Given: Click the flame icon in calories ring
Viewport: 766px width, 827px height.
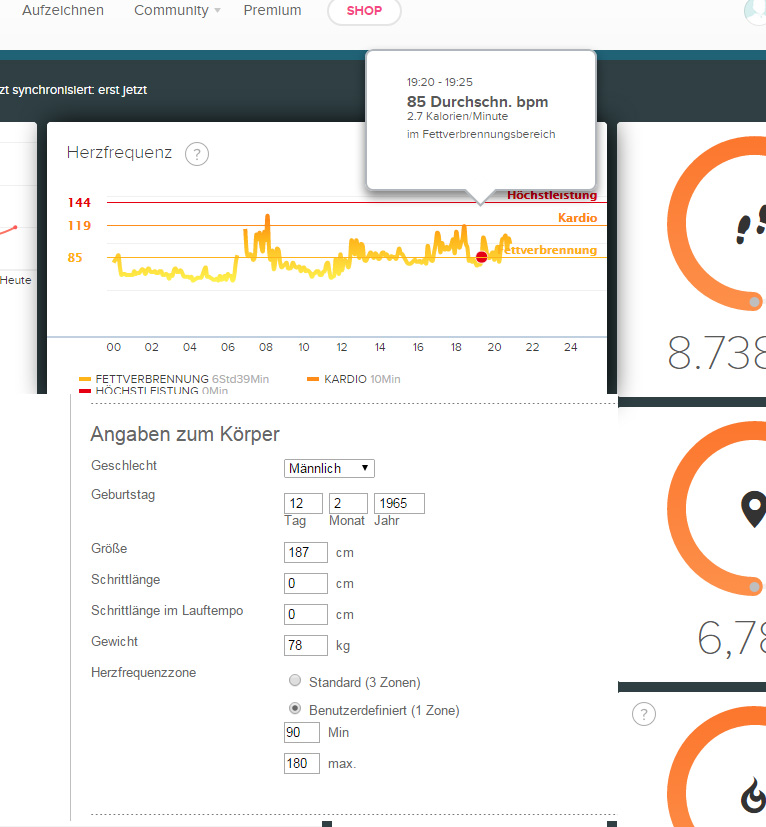Looking at the screenshot, I should pyautogui.click(x=754, y=795).
